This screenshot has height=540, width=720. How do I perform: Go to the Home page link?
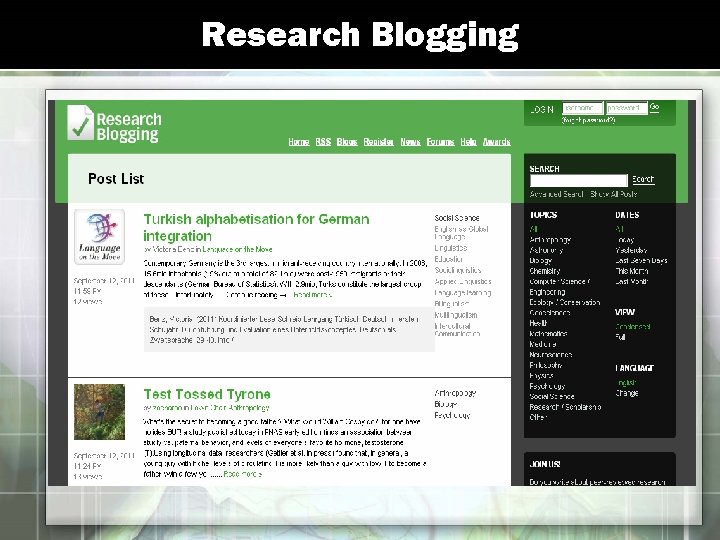point(298,142)
